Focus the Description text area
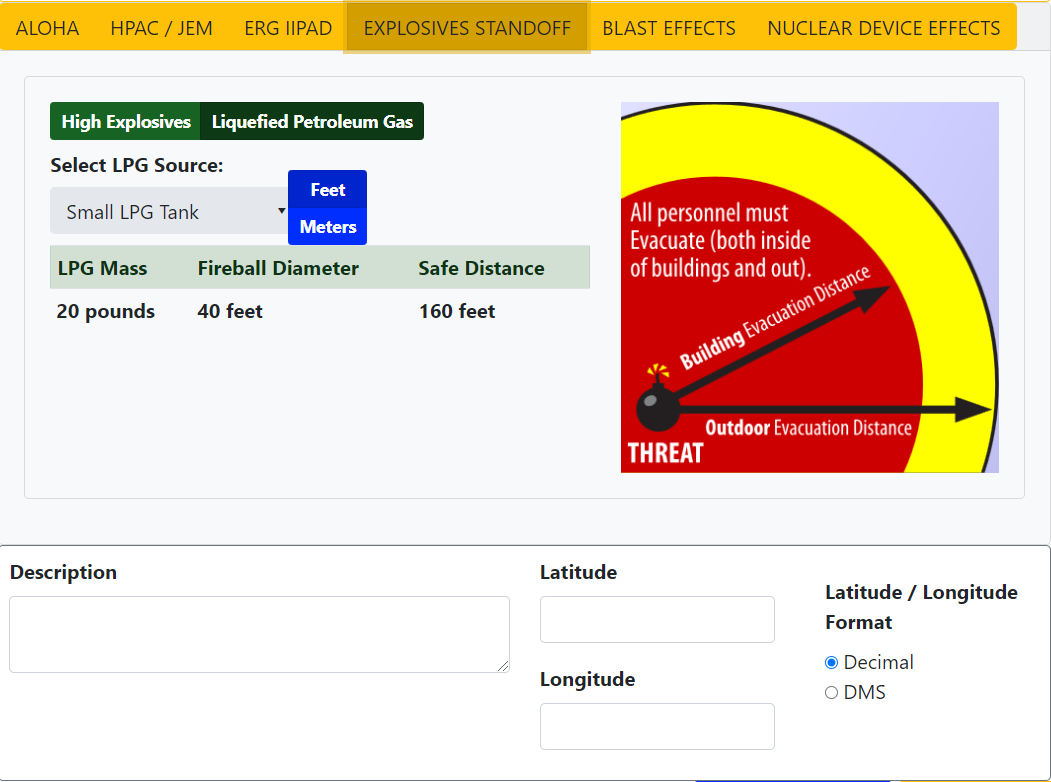 259,635
